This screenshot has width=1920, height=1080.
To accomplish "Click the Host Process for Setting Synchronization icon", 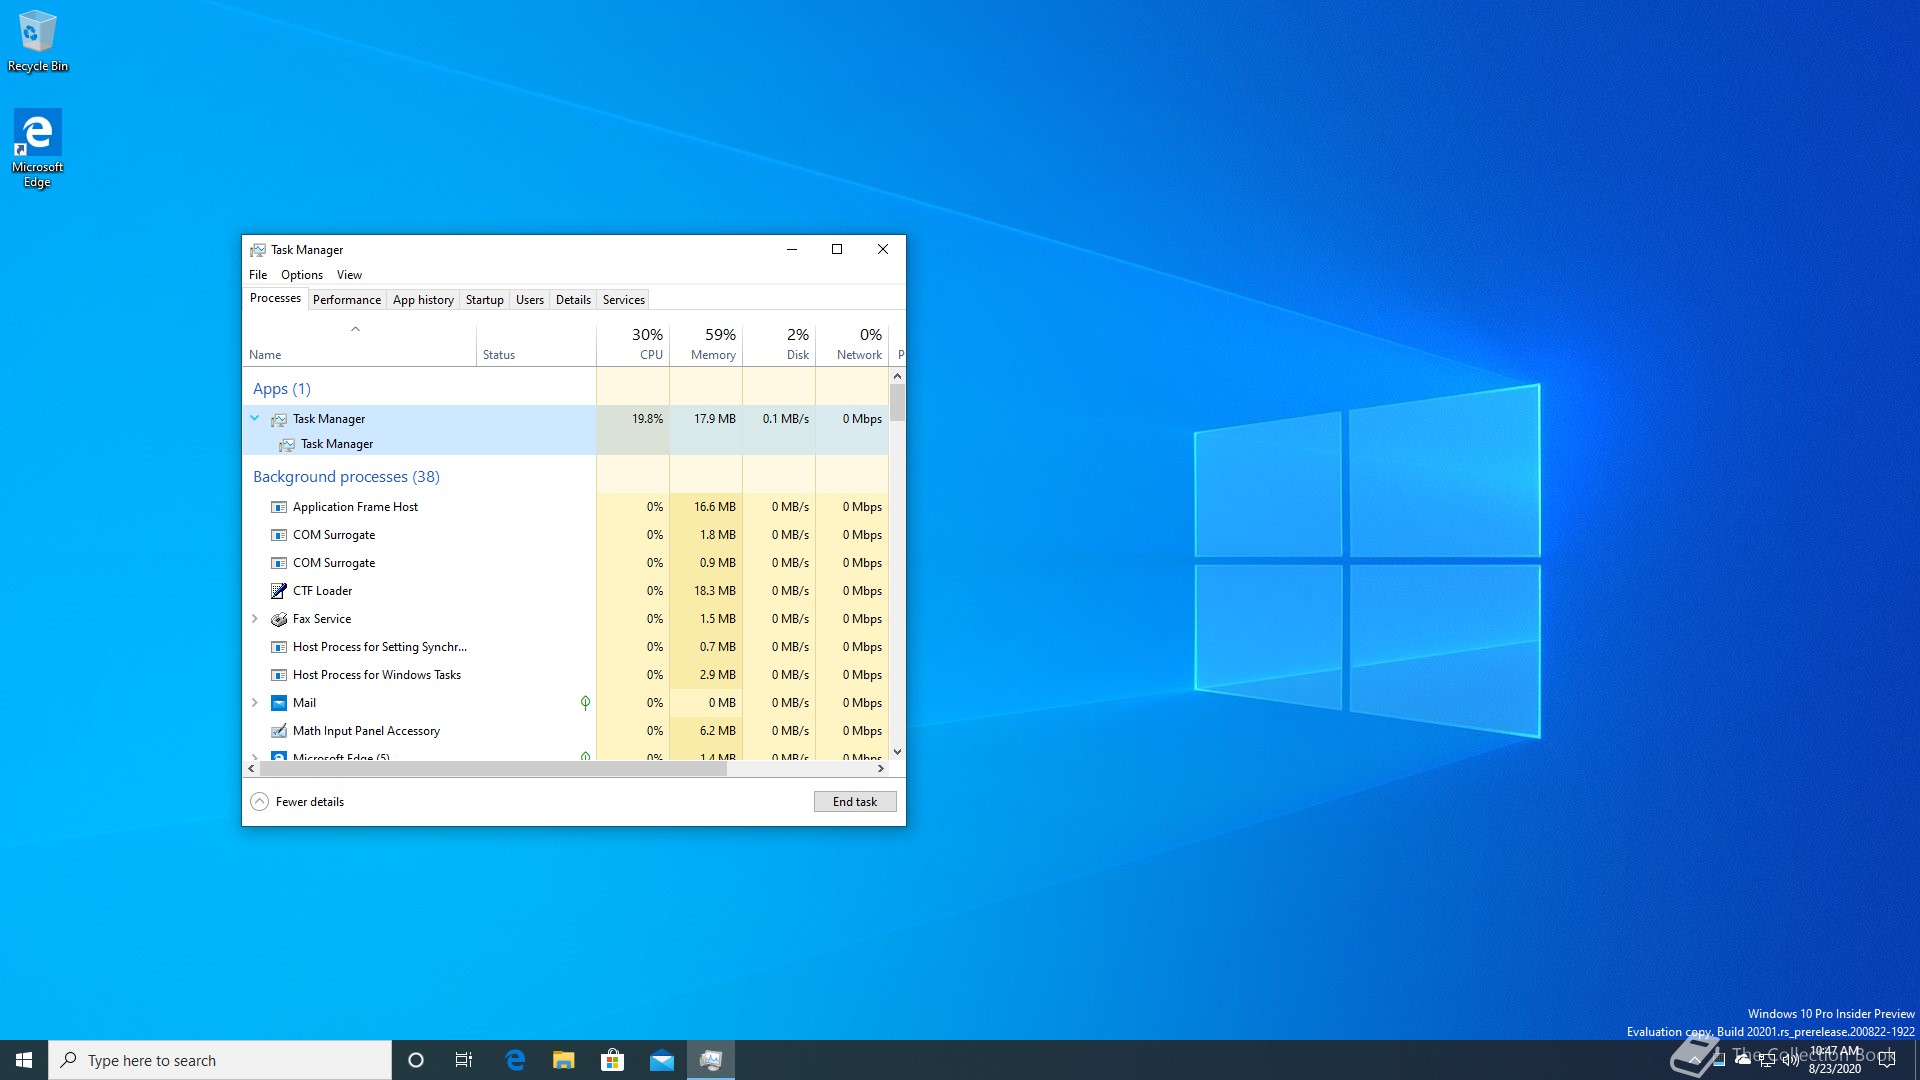I will (279, 647).
